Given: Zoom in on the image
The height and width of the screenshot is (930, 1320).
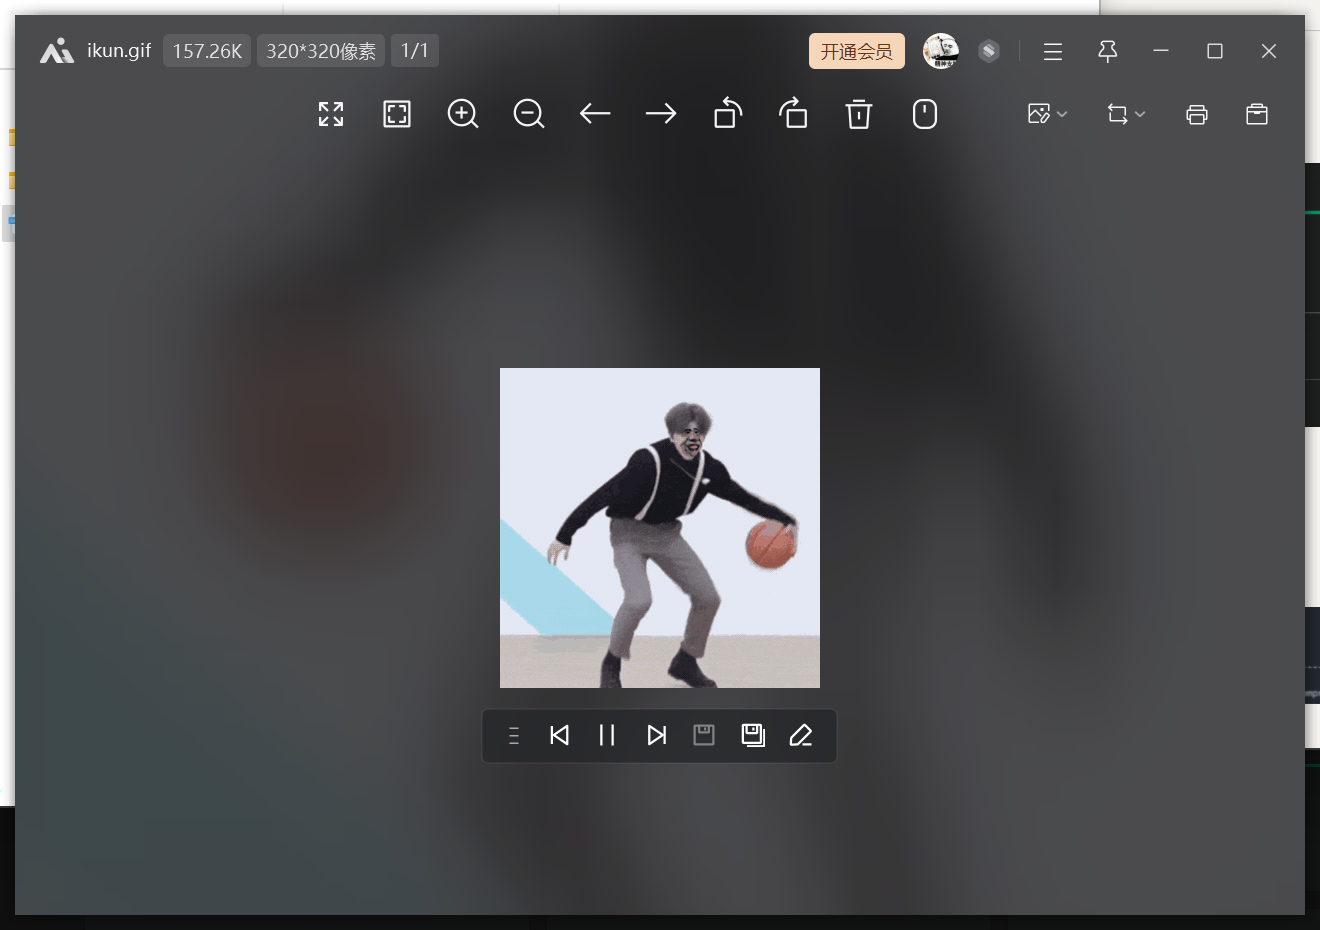Looking at the screenshot, I should 463,114.
